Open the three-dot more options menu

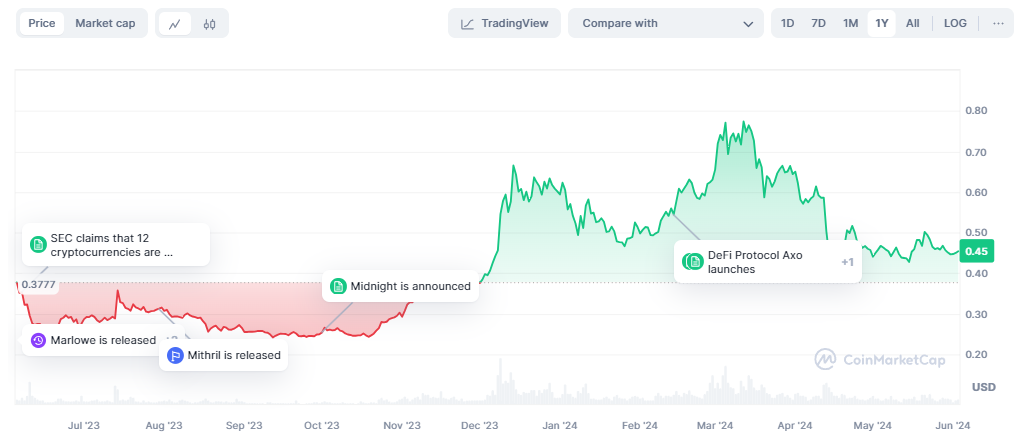click(x=998, y=23)
